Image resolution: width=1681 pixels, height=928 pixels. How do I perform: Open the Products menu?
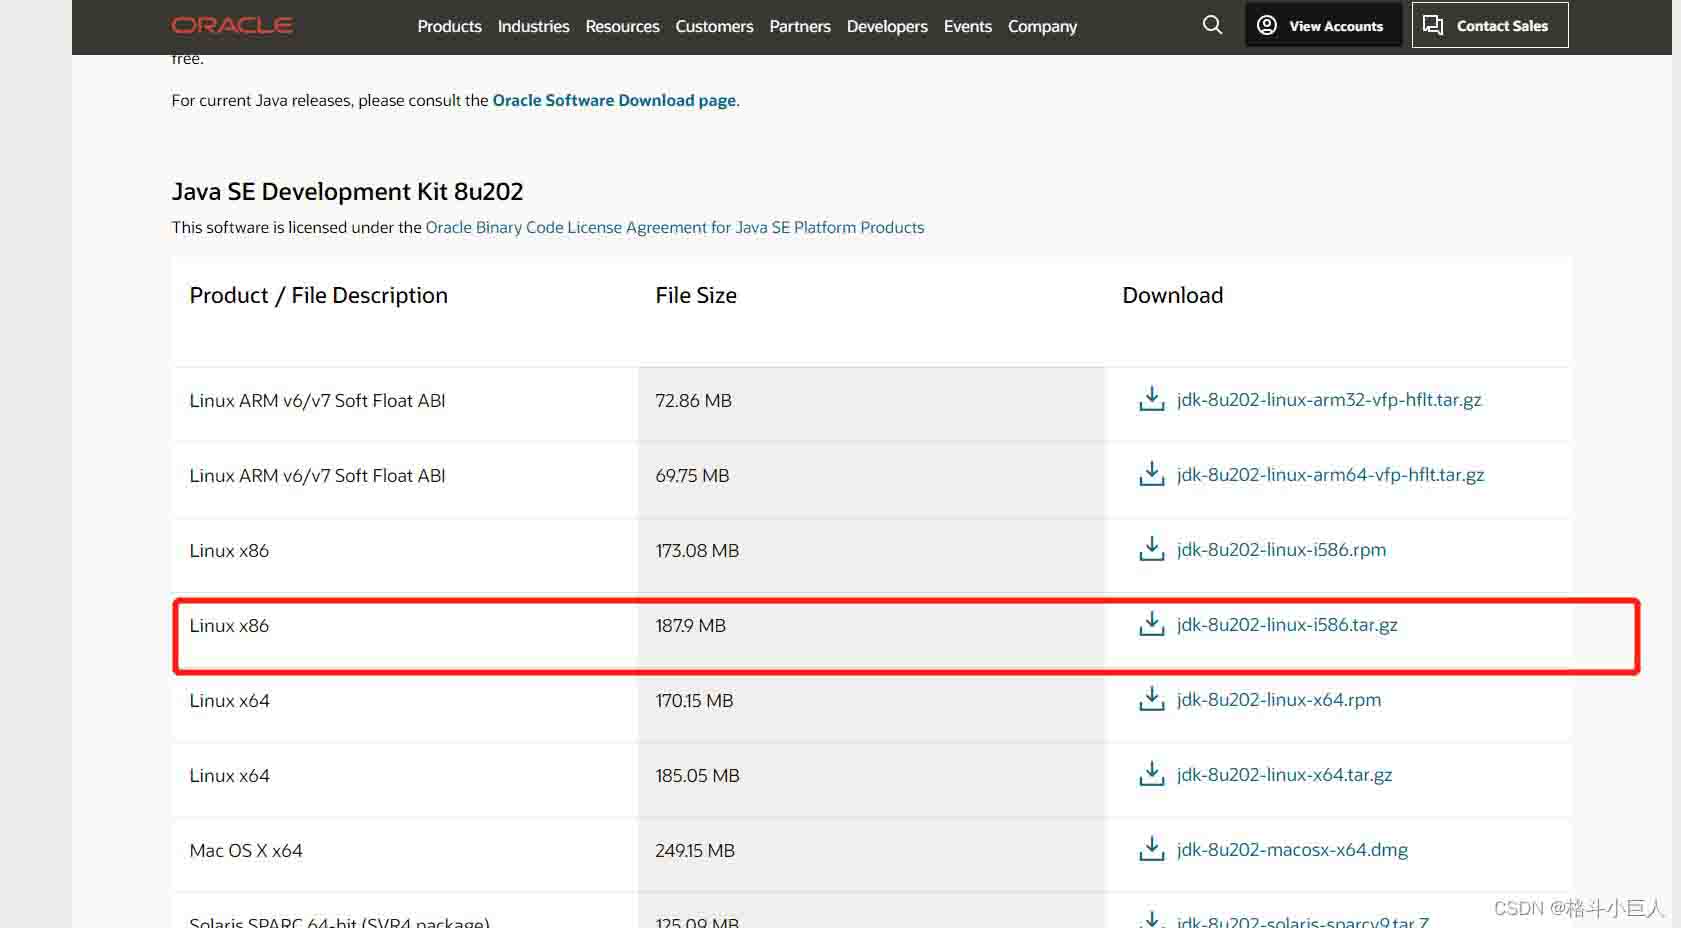click(x=449, y=26)
